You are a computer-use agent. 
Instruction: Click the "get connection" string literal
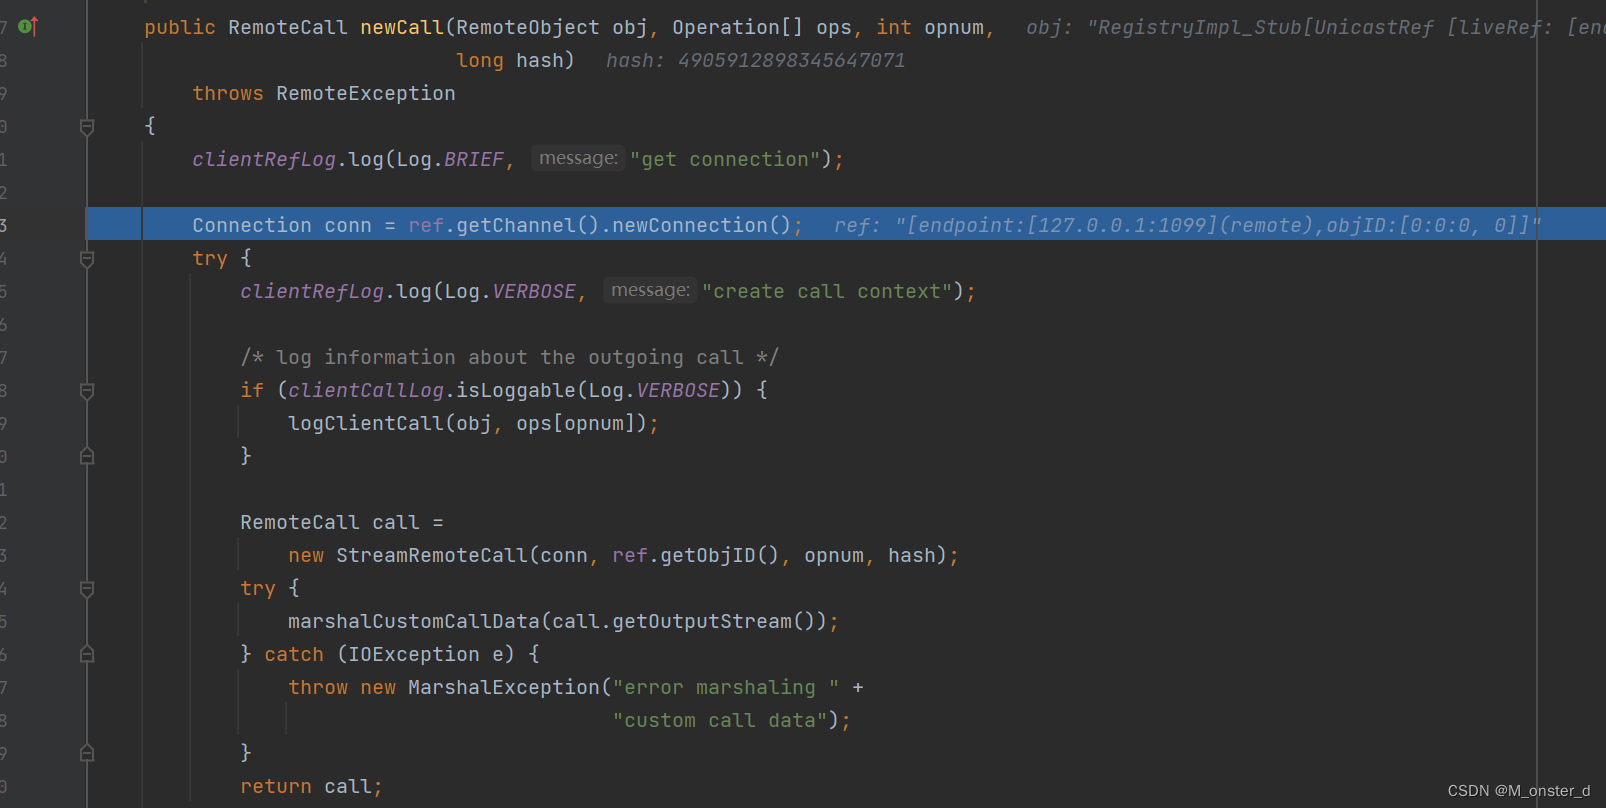[725, 160]
